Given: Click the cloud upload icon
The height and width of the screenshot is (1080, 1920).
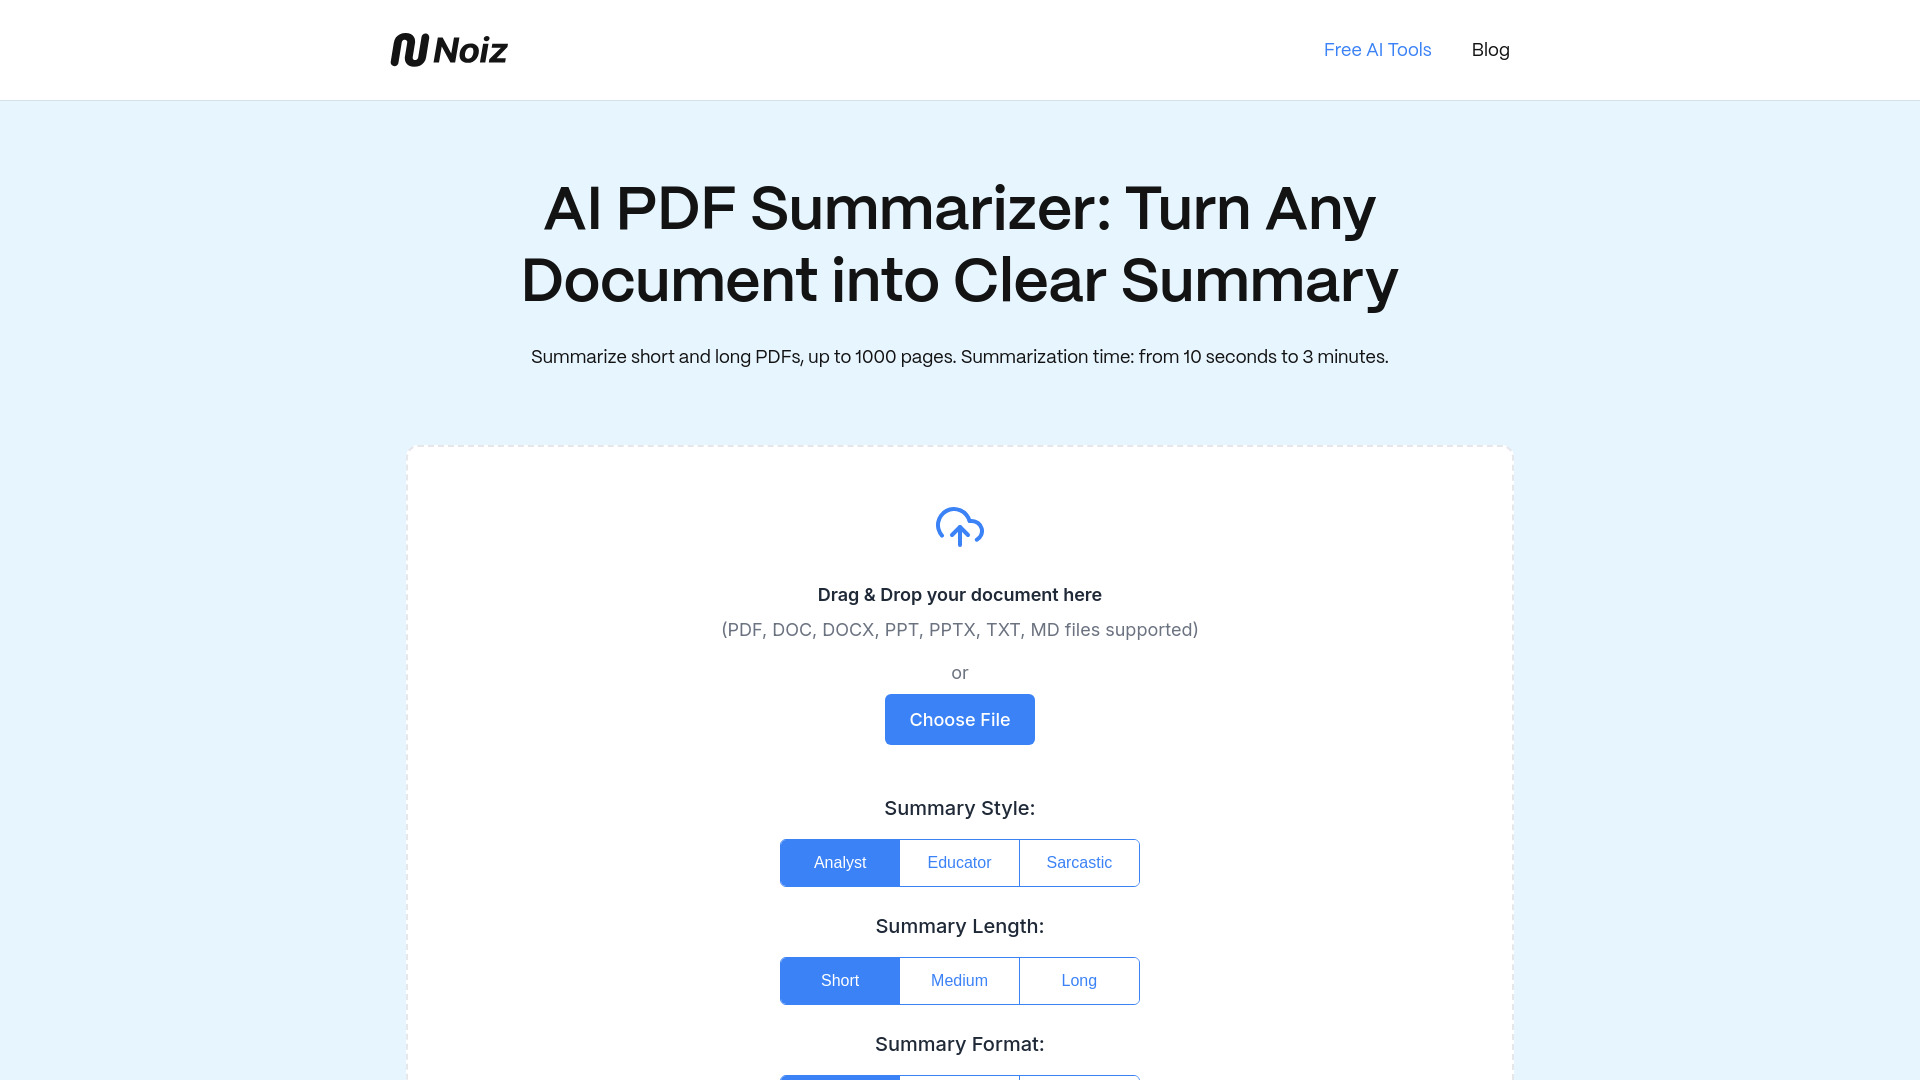Looking at the screenshot, I should pyautogui.click(x=960, y=527).
